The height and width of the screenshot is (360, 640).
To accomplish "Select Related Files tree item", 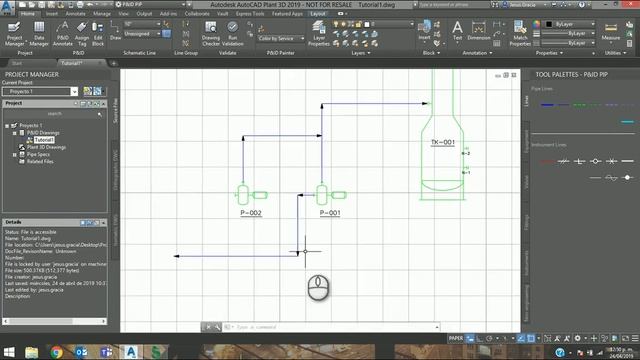I will coord(40,162).
